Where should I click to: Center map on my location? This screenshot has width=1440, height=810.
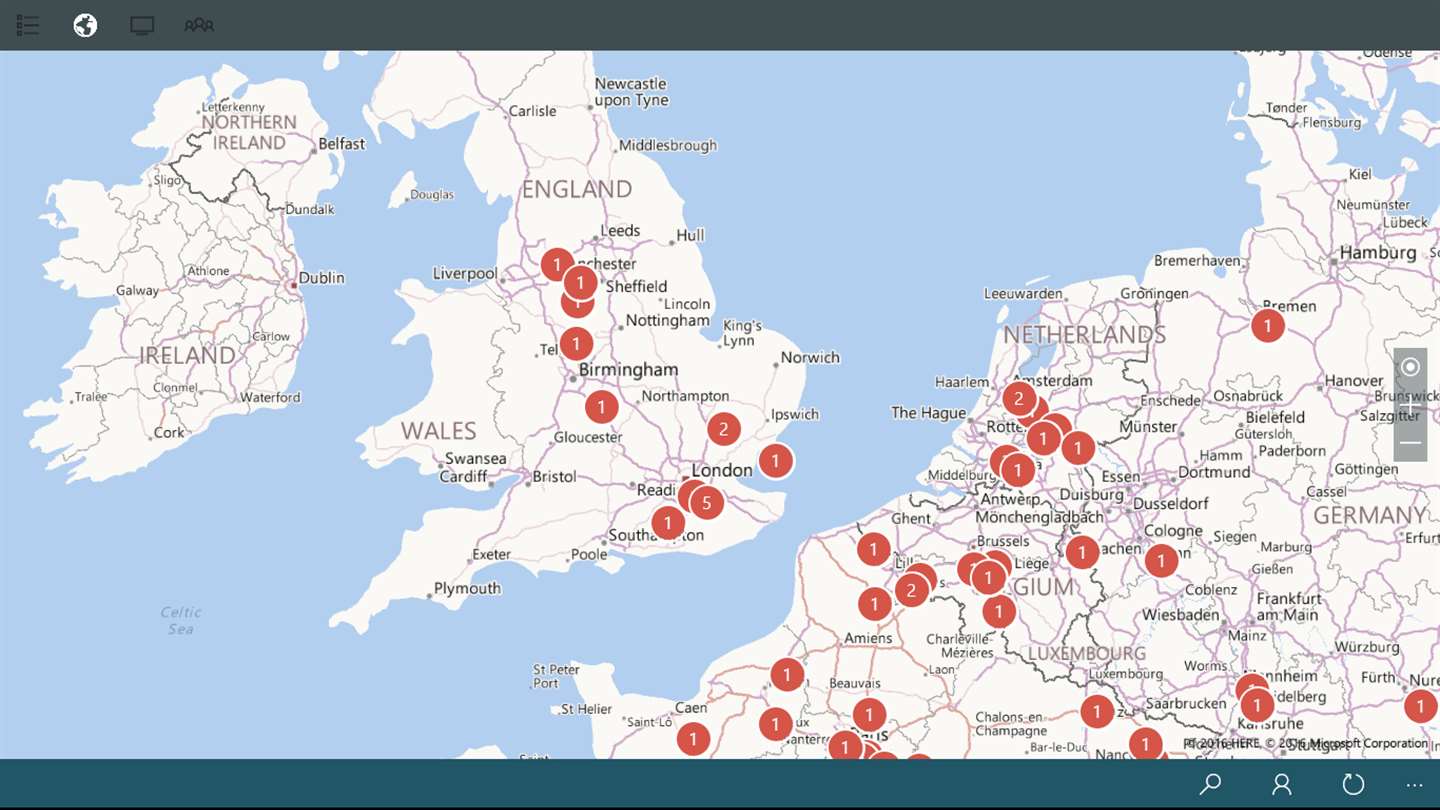coord(1410,367)
